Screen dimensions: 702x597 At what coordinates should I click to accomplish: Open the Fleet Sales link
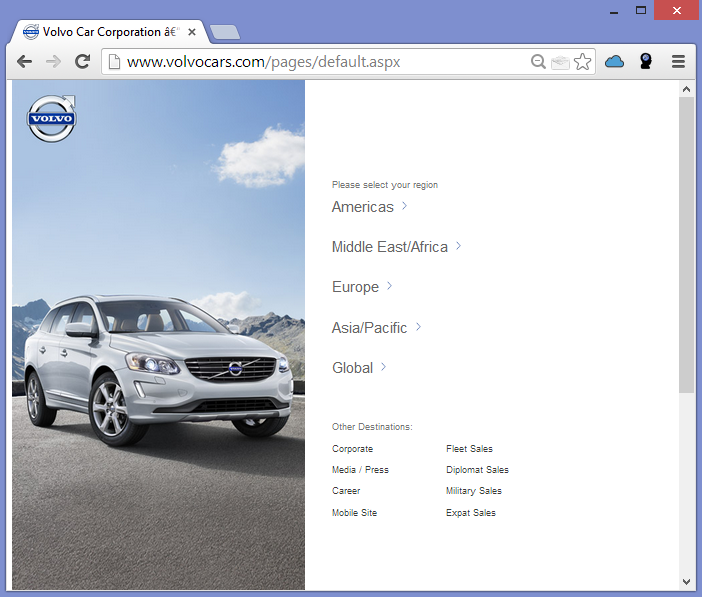(470, 449)
